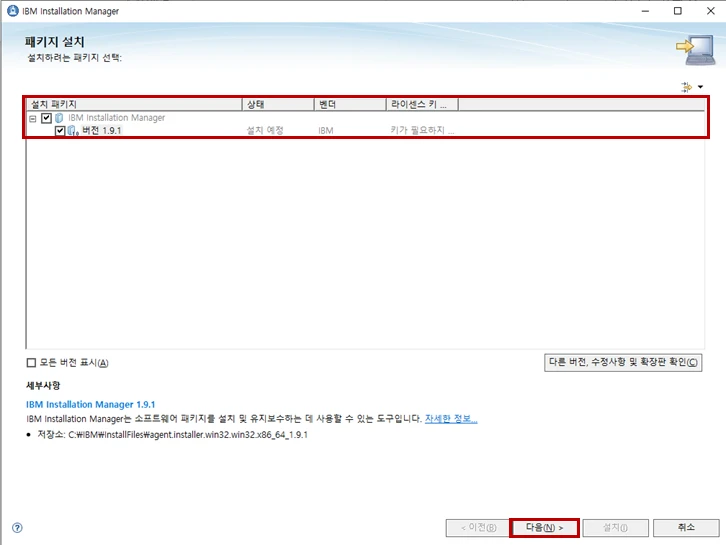
Task: Click the 버전 1.9.1 version icon
Action: coord(73,131)
